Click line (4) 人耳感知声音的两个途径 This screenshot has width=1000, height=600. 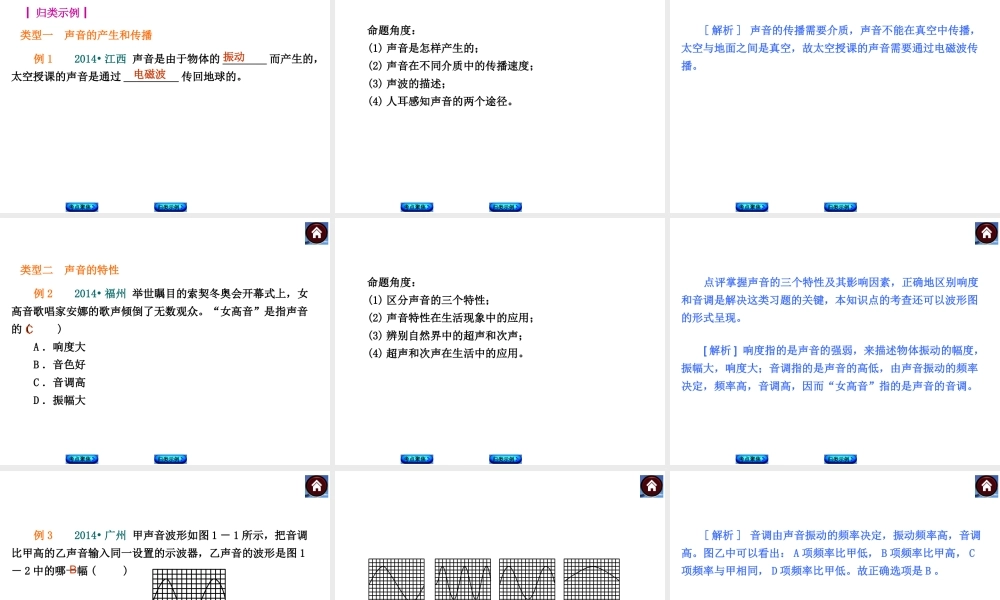click(x=441, y=101)
